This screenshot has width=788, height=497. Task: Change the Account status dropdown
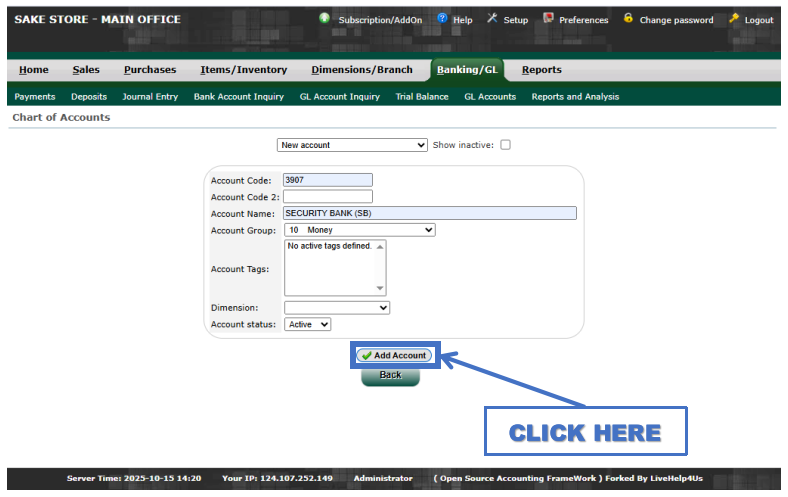tap(307, 324)
